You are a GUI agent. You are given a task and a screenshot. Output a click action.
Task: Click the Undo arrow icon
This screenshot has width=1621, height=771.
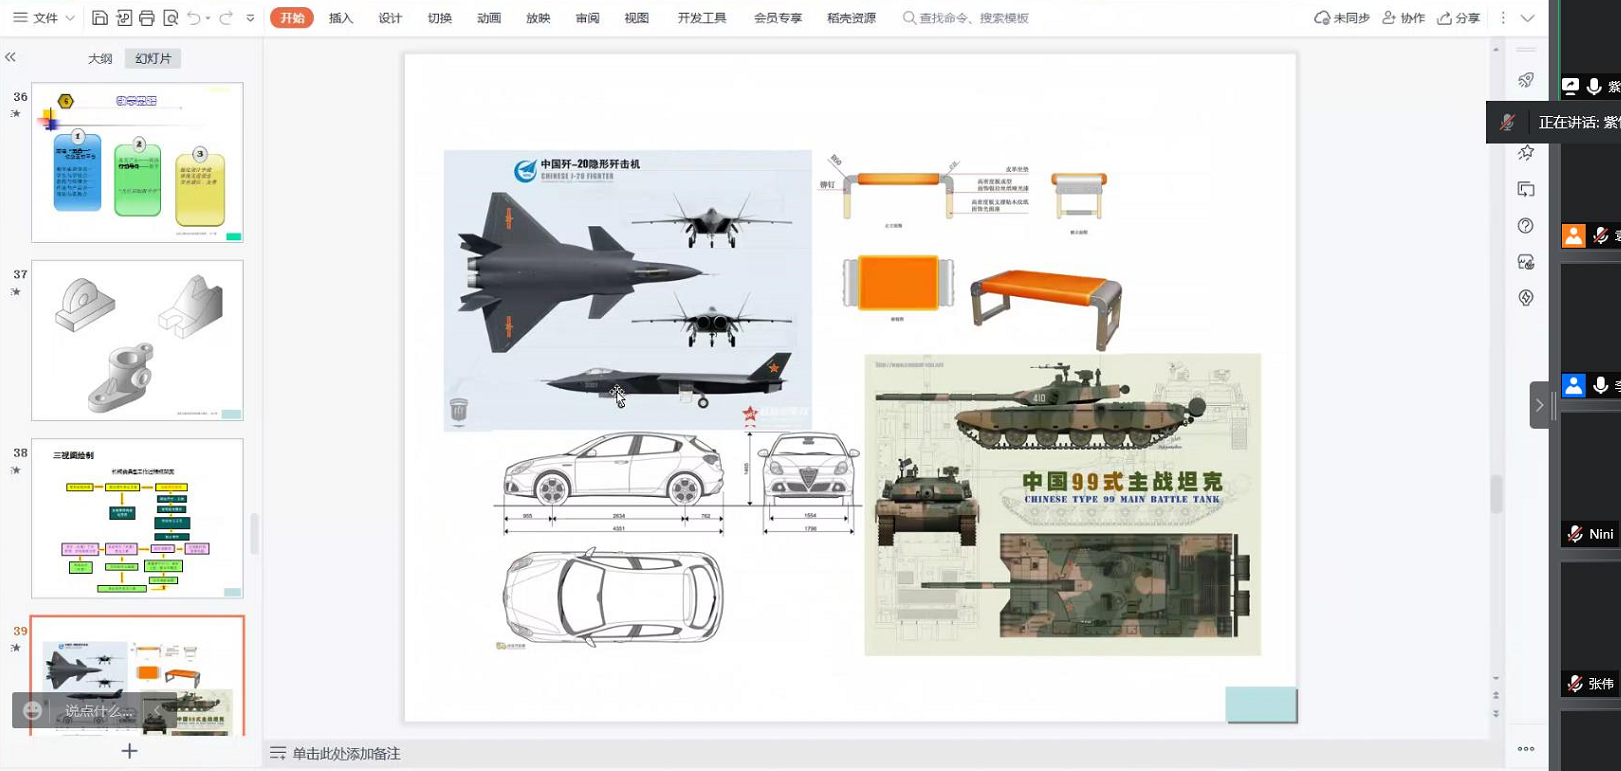click(x=194, y=18)
